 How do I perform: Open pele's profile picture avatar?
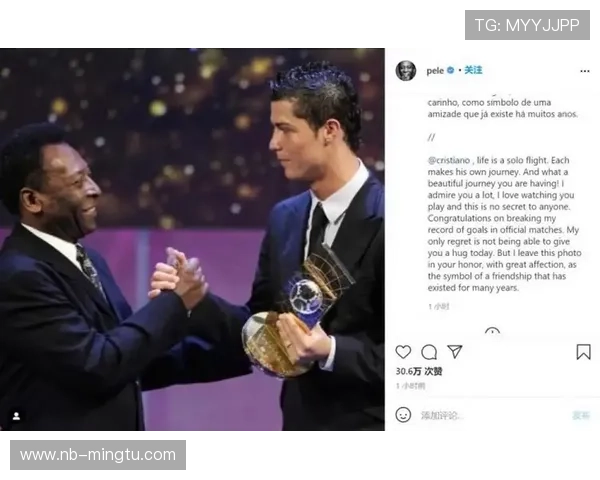tap(406, 70)
